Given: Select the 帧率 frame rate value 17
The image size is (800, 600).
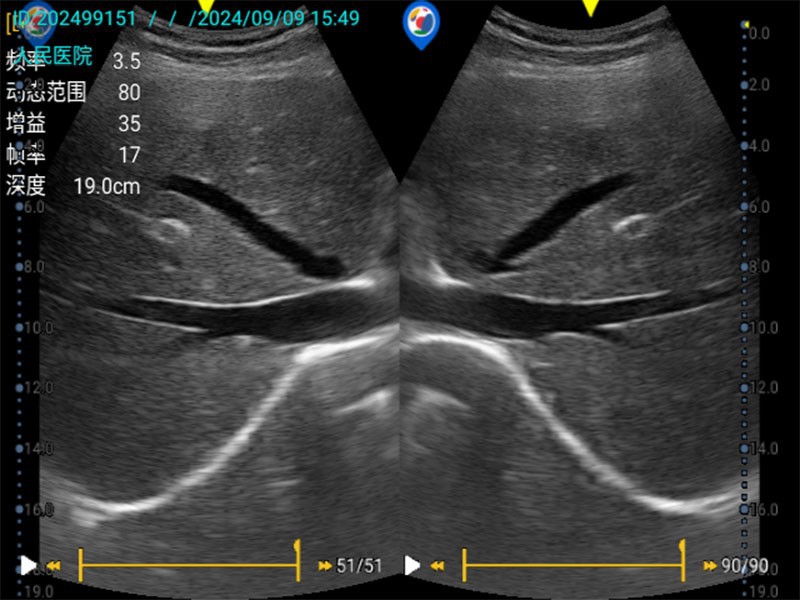Looking at the screenshot, I should pyautogui.click(x=128, y=155).
